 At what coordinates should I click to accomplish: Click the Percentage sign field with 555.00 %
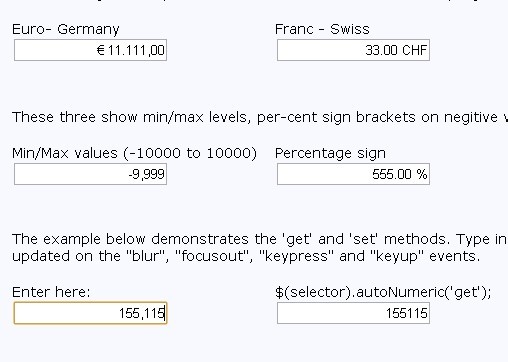(x=353, y=174)
